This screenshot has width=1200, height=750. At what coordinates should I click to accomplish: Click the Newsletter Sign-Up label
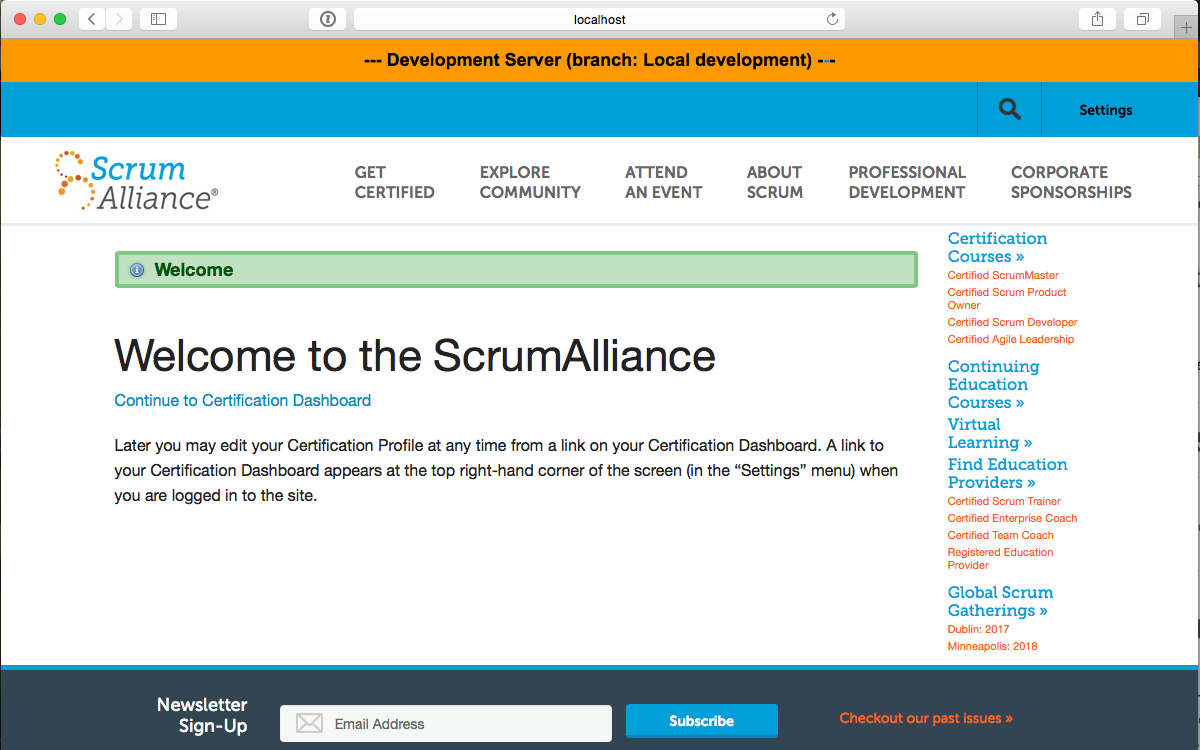coord(202,716)
